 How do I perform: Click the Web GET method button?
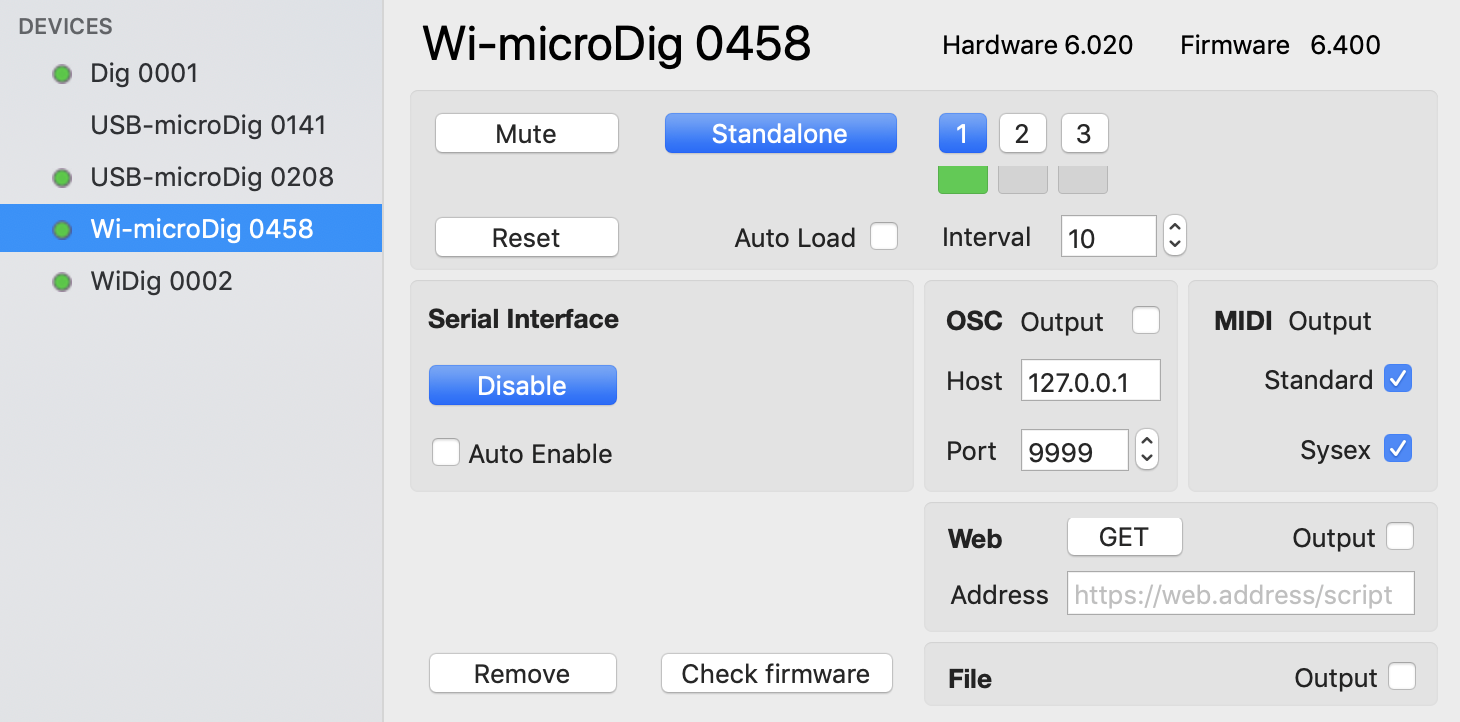pos(1125,537)
